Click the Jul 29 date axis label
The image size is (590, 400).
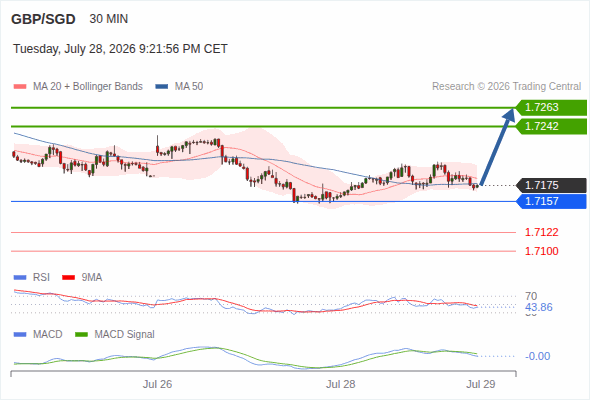(x=481, y=384)
